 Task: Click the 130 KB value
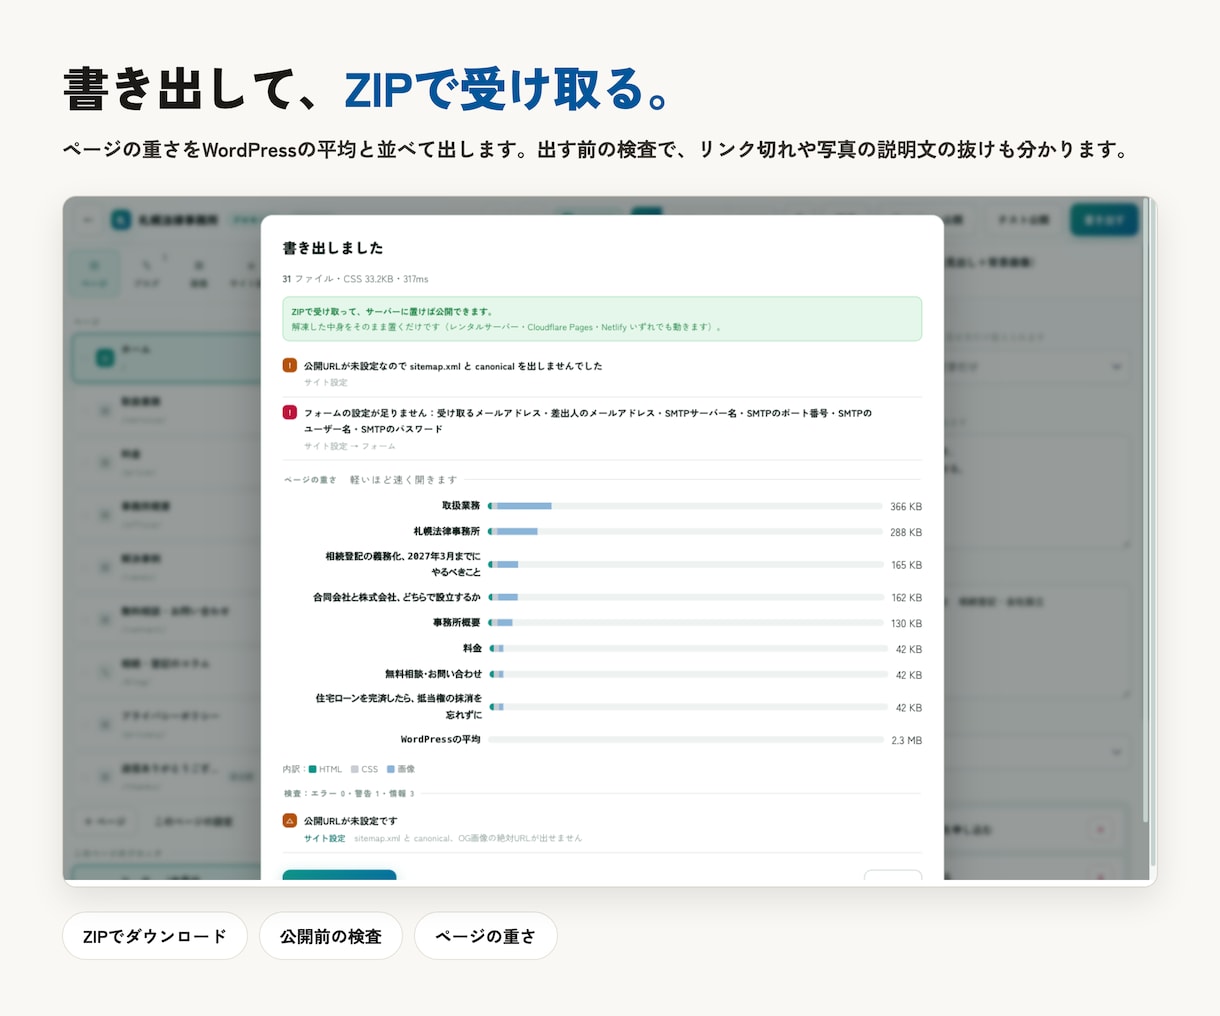pos(906,624)
